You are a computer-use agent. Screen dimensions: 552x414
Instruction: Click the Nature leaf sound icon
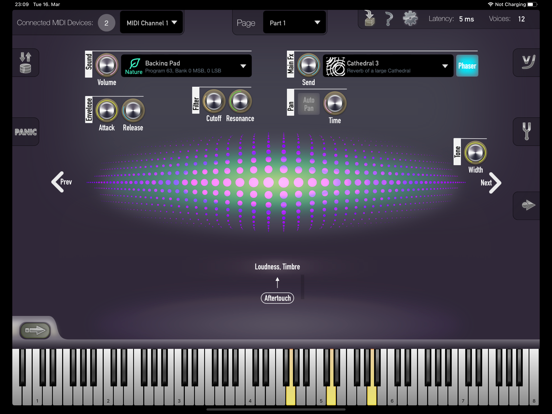pyautogui.click(x=134, y=66)
